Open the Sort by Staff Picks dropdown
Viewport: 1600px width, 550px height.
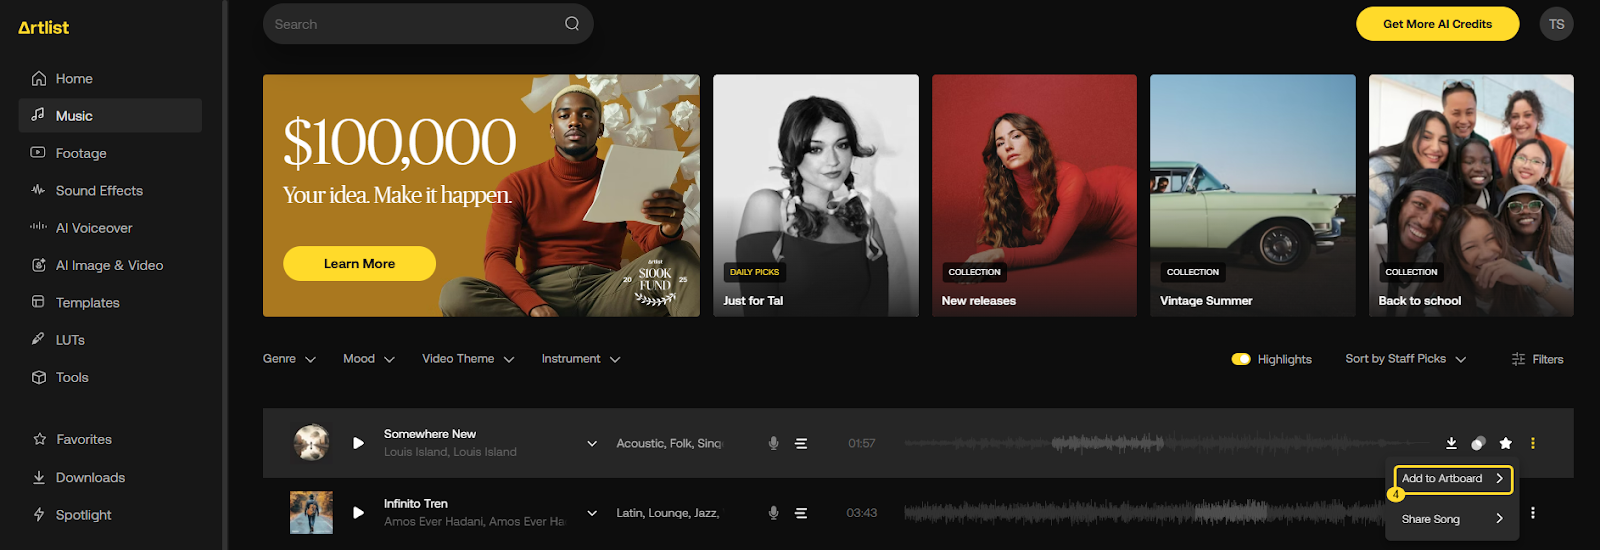[1405, 359]
